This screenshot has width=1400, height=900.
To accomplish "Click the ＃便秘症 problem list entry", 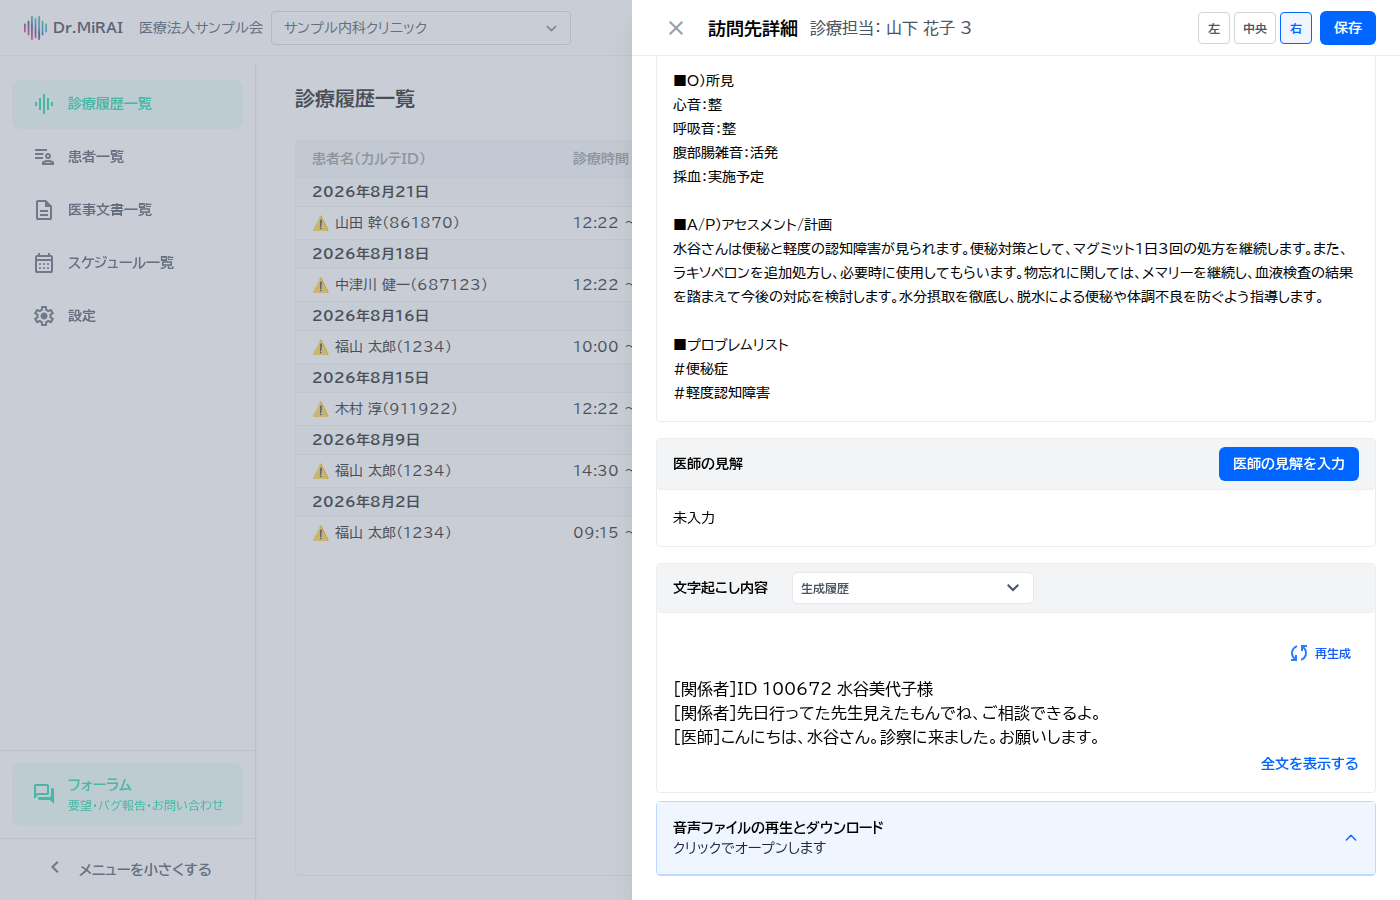I will (701, 369).
